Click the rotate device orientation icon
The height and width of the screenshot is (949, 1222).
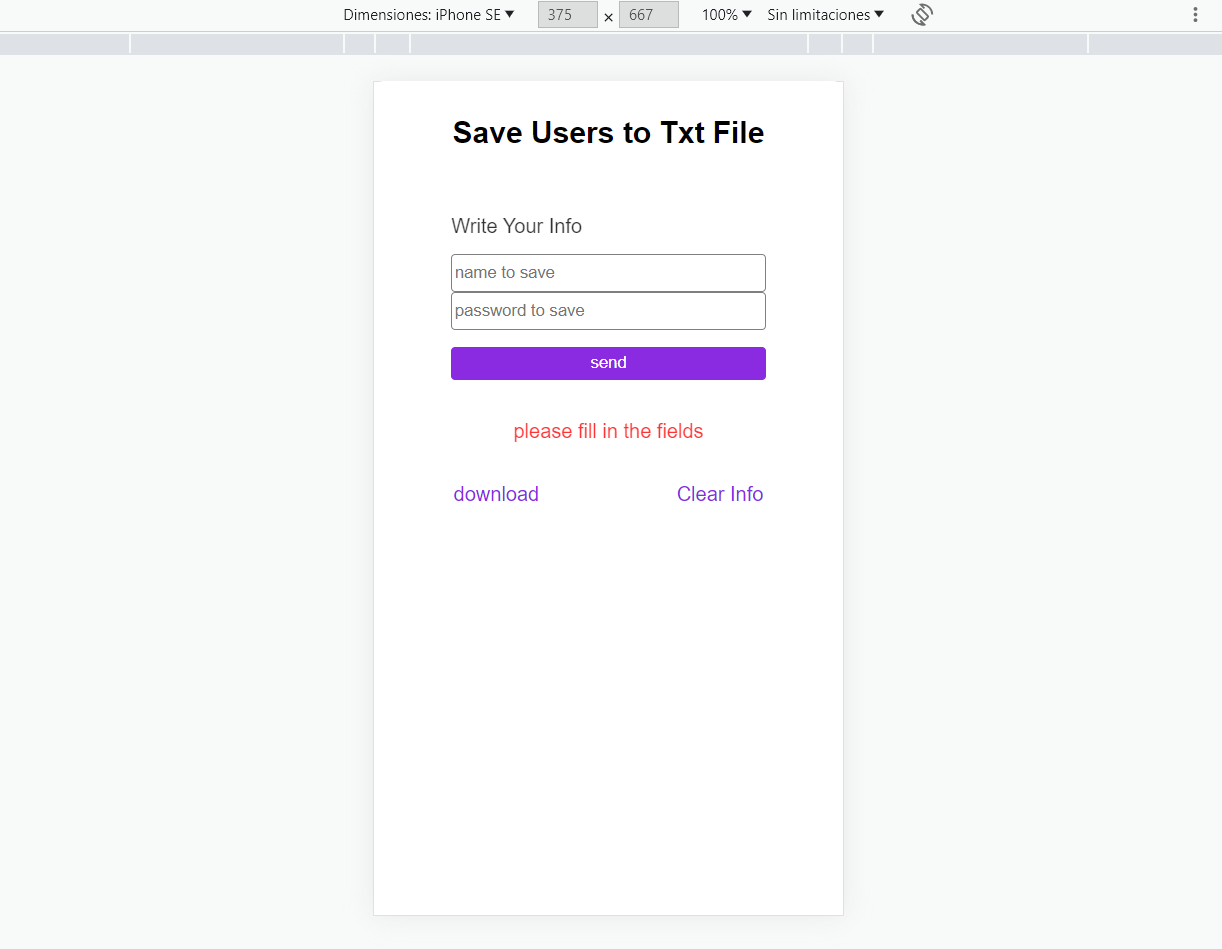click(x=921, y=14)
